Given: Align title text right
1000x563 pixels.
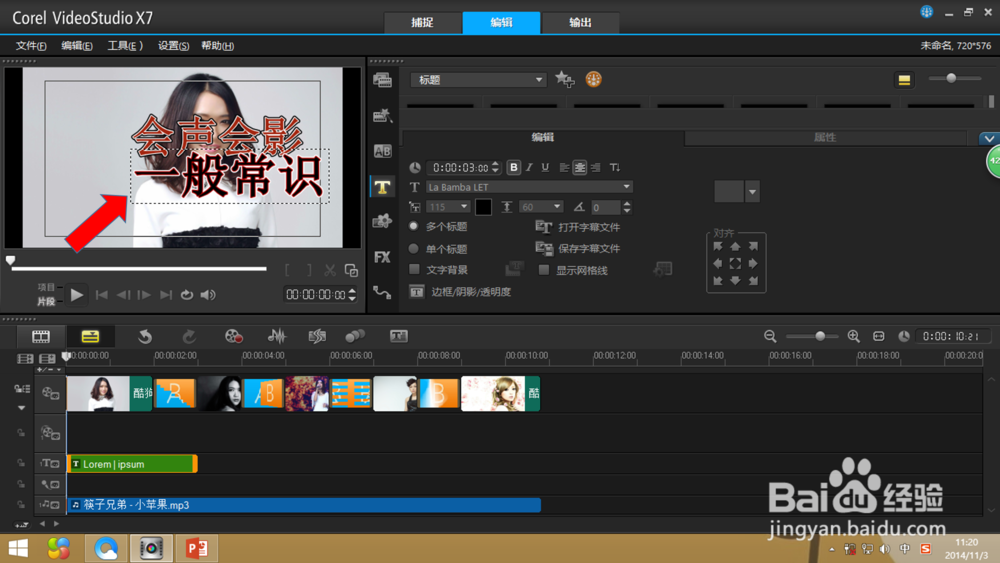Looking at the screenshot, I should coord(596,167).
